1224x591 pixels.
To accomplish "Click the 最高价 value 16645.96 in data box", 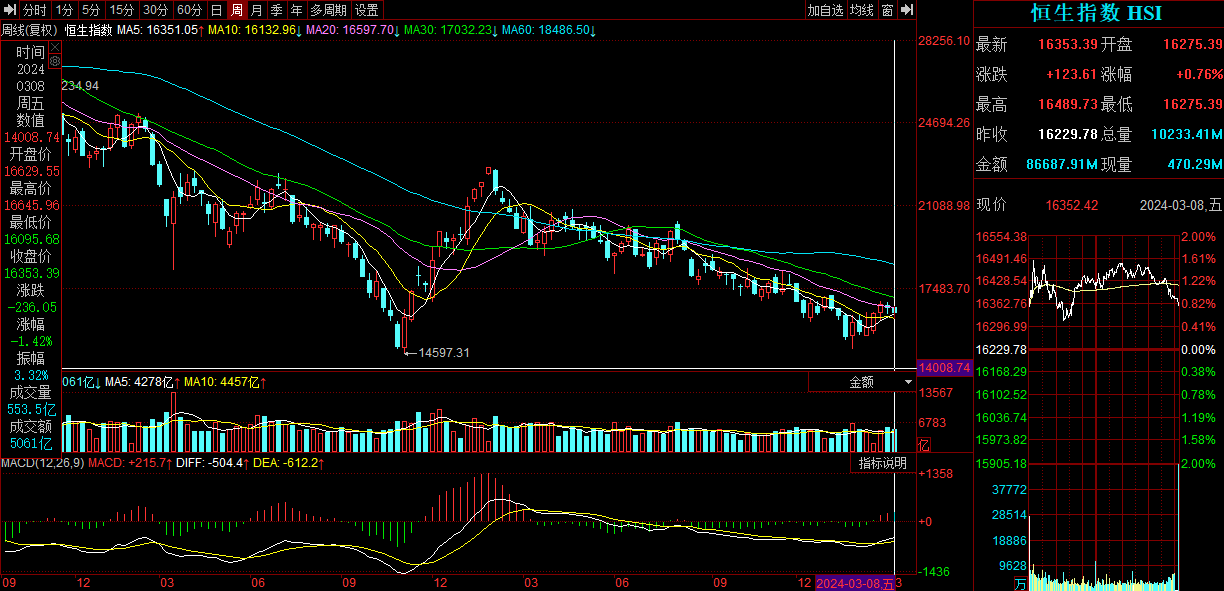I will click(x=31, y=205).
